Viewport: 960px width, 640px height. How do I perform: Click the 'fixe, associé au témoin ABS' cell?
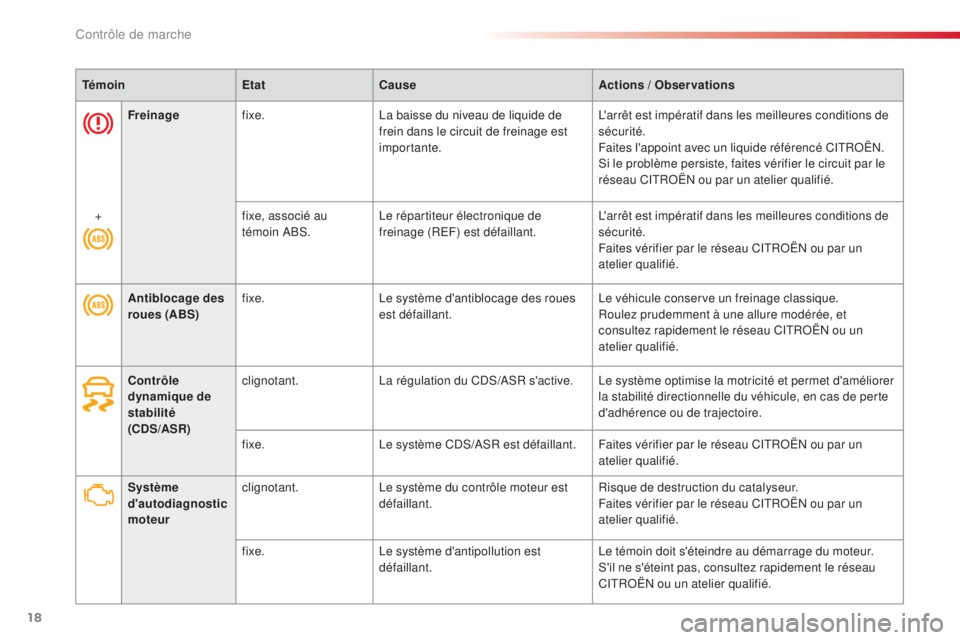click(x=284, y=224)
